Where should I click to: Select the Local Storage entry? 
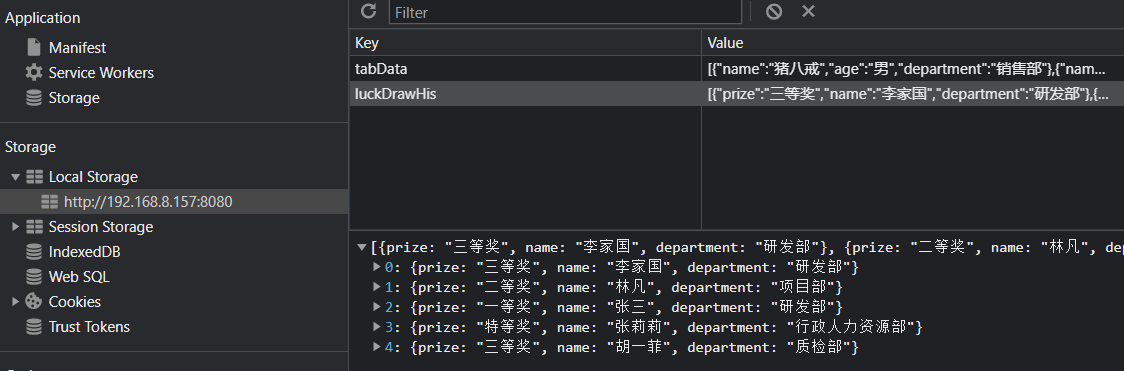tap(93, 177)
